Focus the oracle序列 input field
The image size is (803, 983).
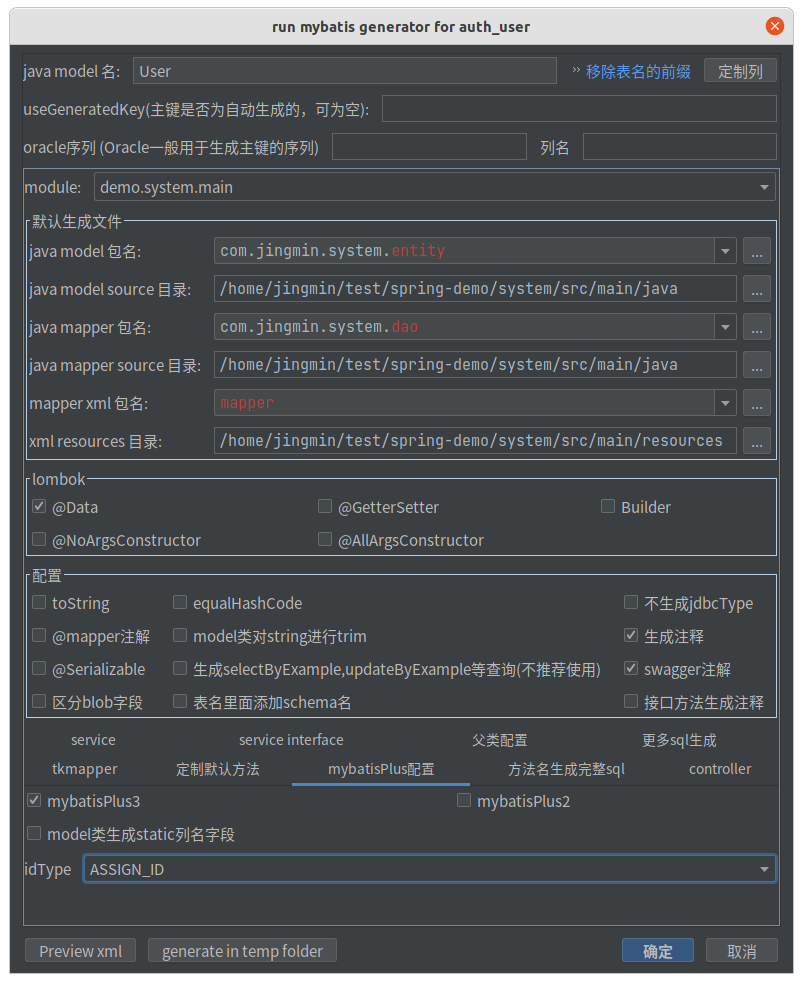(x=429, y=147)
